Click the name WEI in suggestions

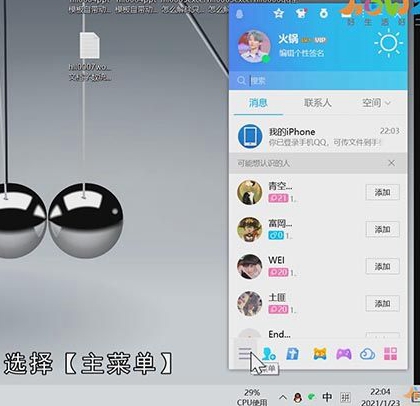coord(276,260)
